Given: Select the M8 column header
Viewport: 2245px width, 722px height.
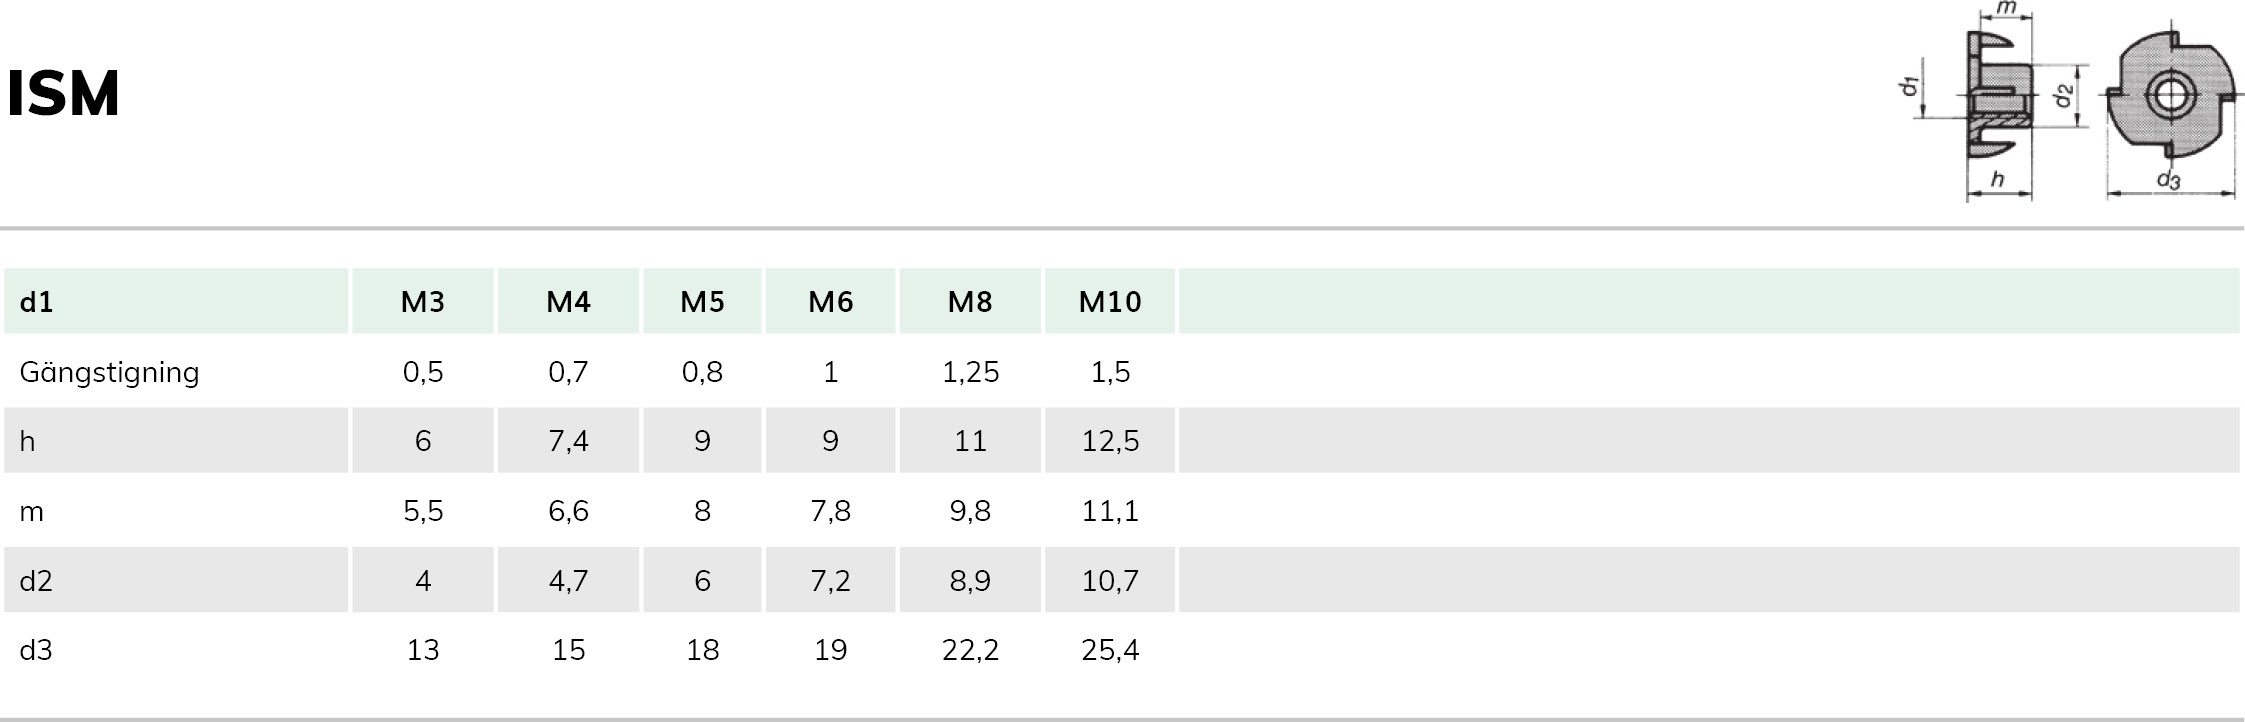Looking at the screenshot, I should [970, 301].
